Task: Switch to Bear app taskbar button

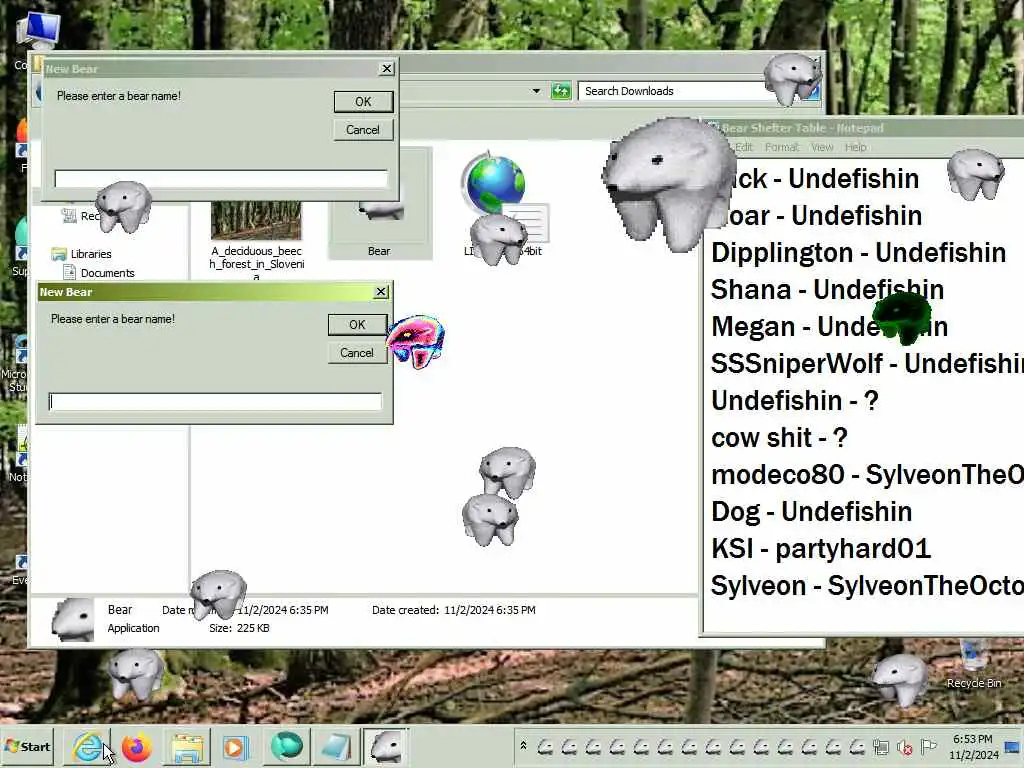Action: (x=386, y=747)
